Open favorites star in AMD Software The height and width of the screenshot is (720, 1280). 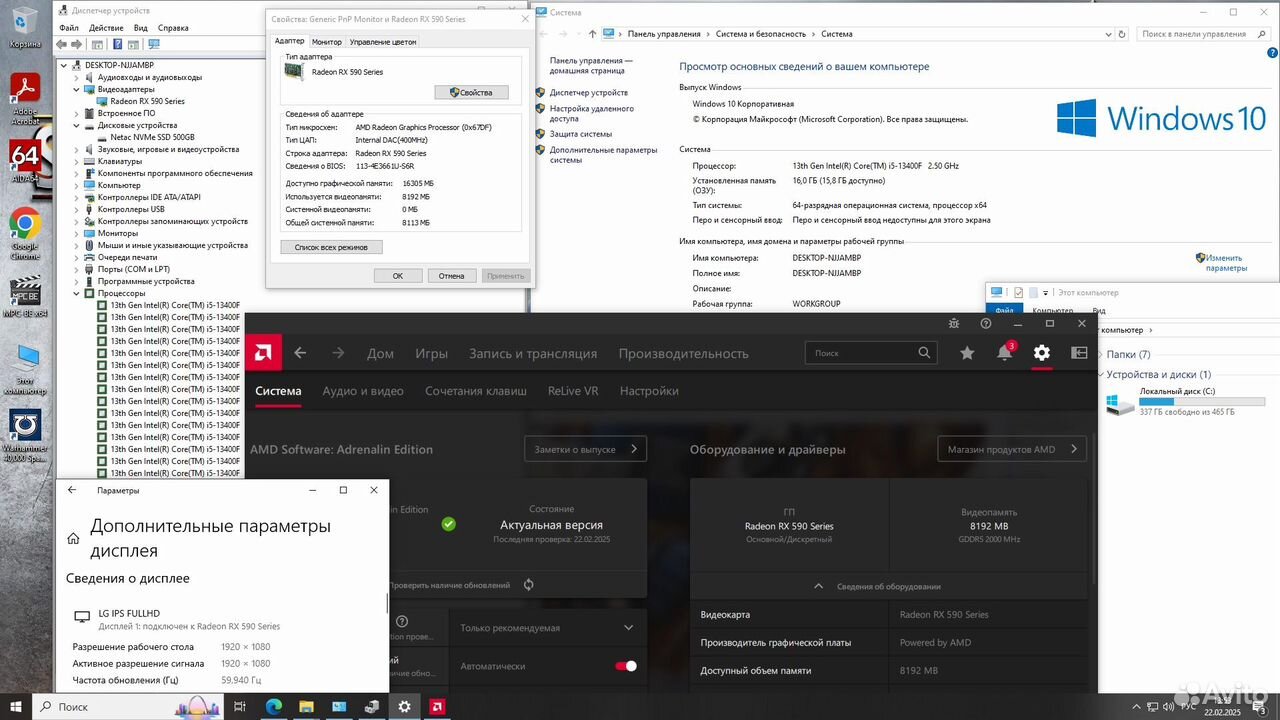[967, 353]
